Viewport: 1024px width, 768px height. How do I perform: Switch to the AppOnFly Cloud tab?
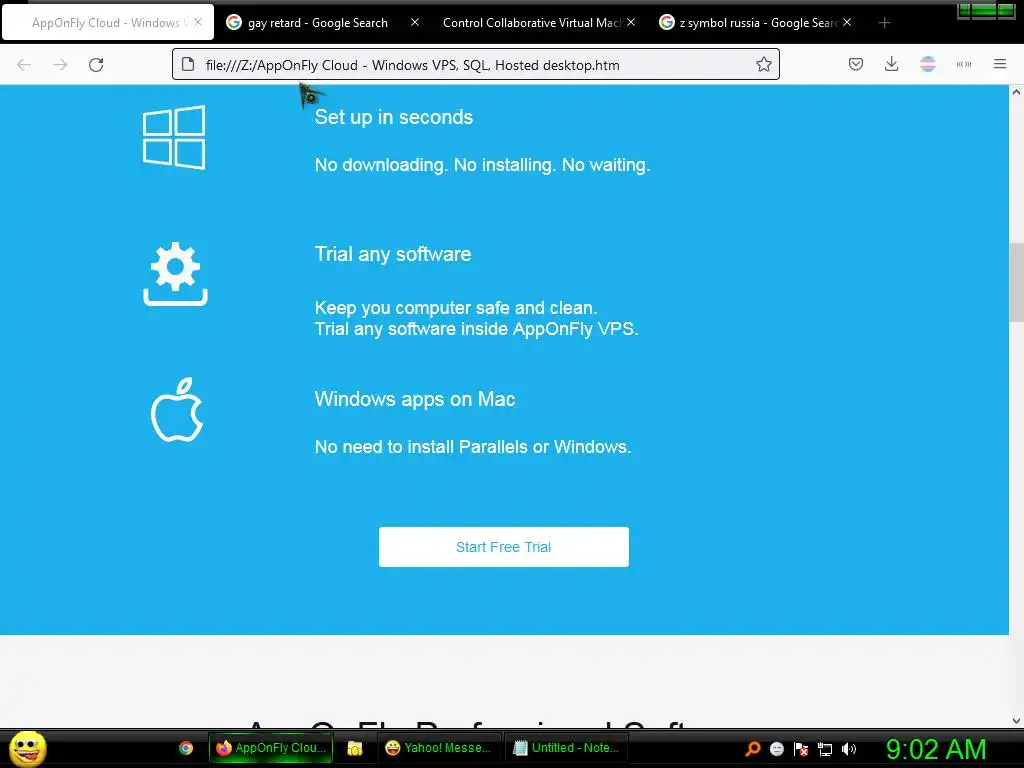pyautogui.click(x=108, y=23)
